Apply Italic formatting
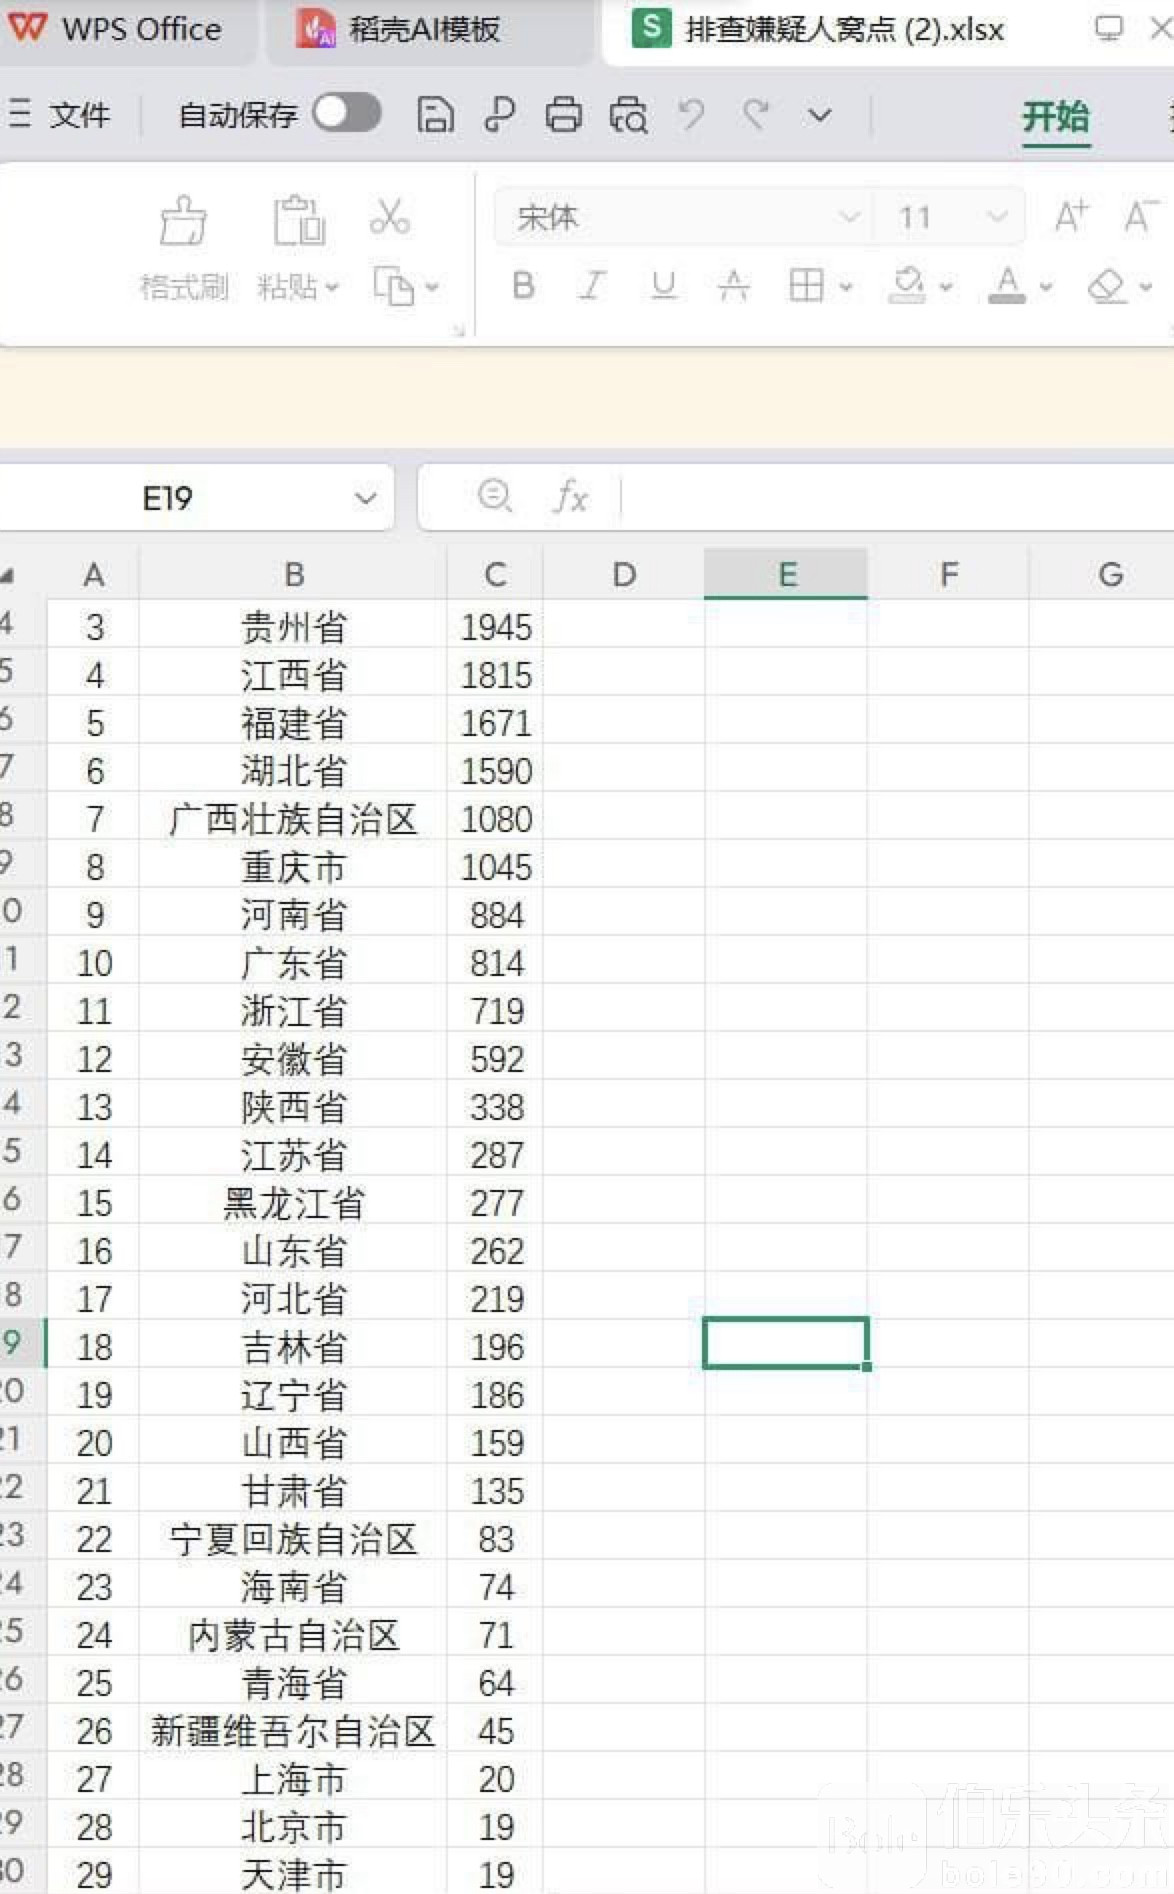This screenshot has width=1174, height=1894. click(x=592, y=287)
